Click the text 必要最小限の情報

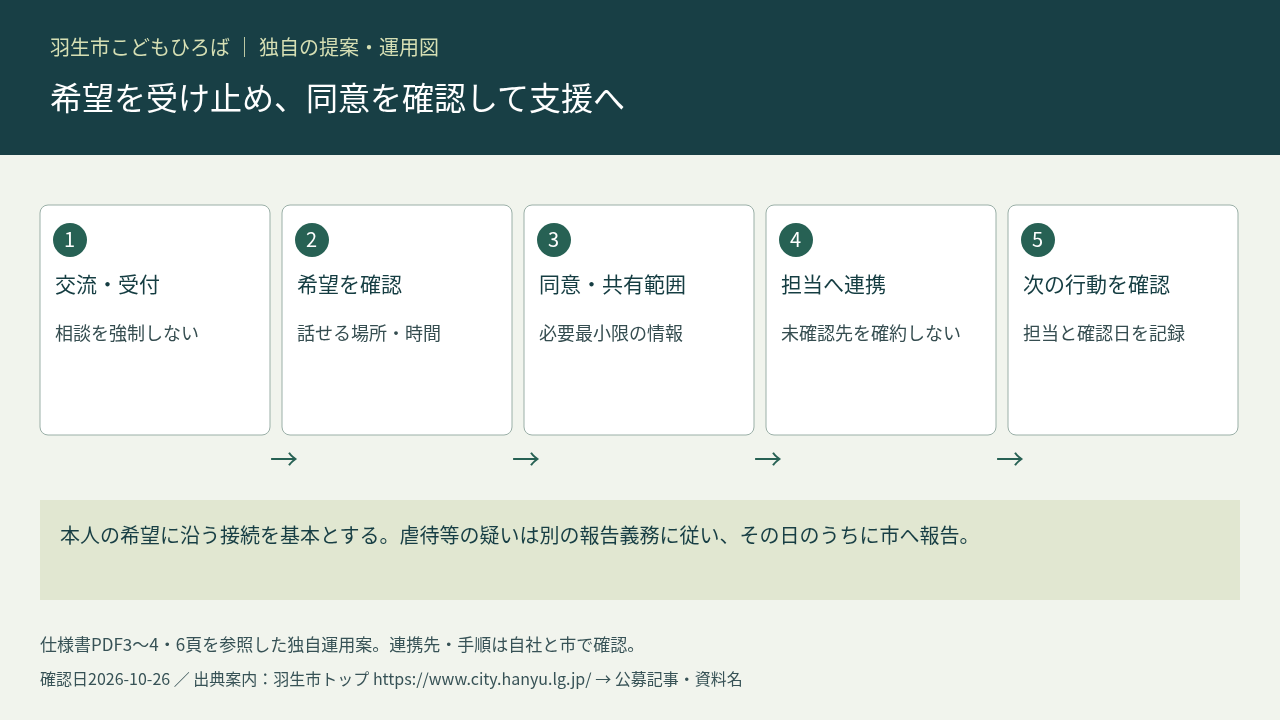611,333
